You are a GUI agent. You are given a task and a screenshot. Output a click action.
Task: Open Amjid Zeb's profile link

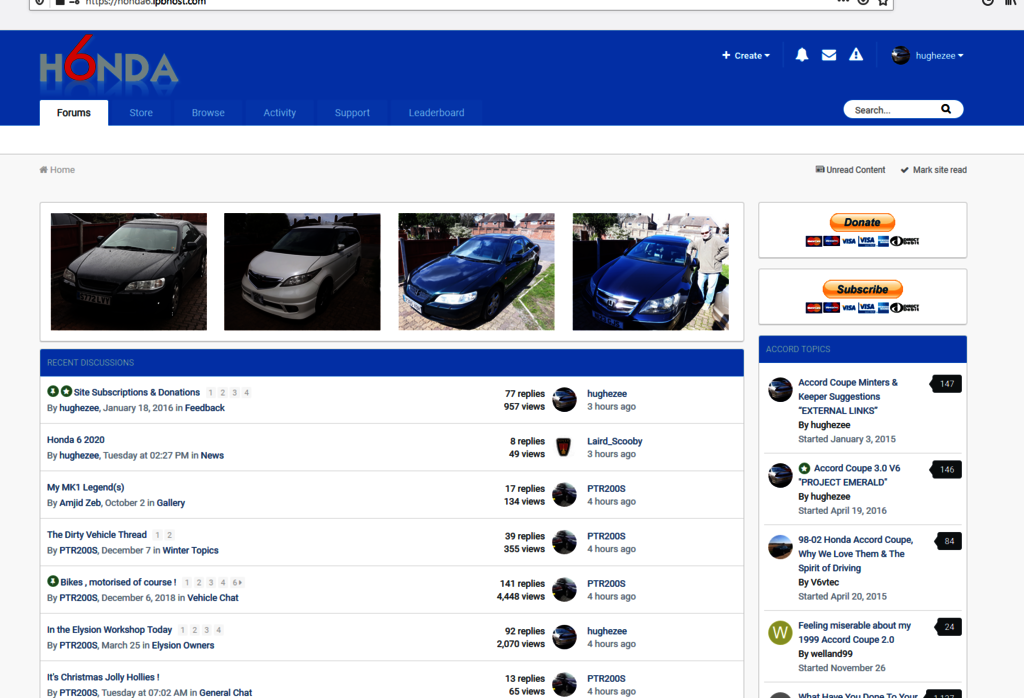(80, 503)
